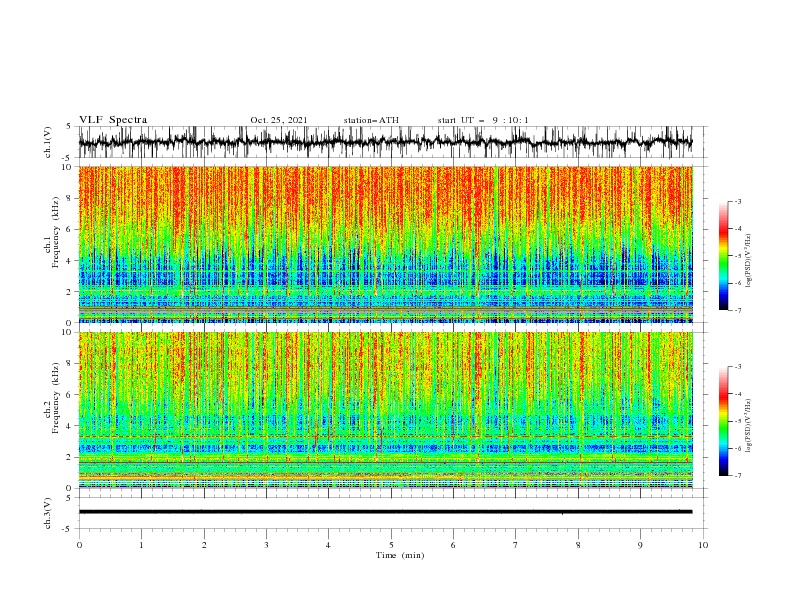Image resolution: width=792 pixels, height=612 pixels.
Task: Click time axis tick label "5"
Action: (391, 545)
